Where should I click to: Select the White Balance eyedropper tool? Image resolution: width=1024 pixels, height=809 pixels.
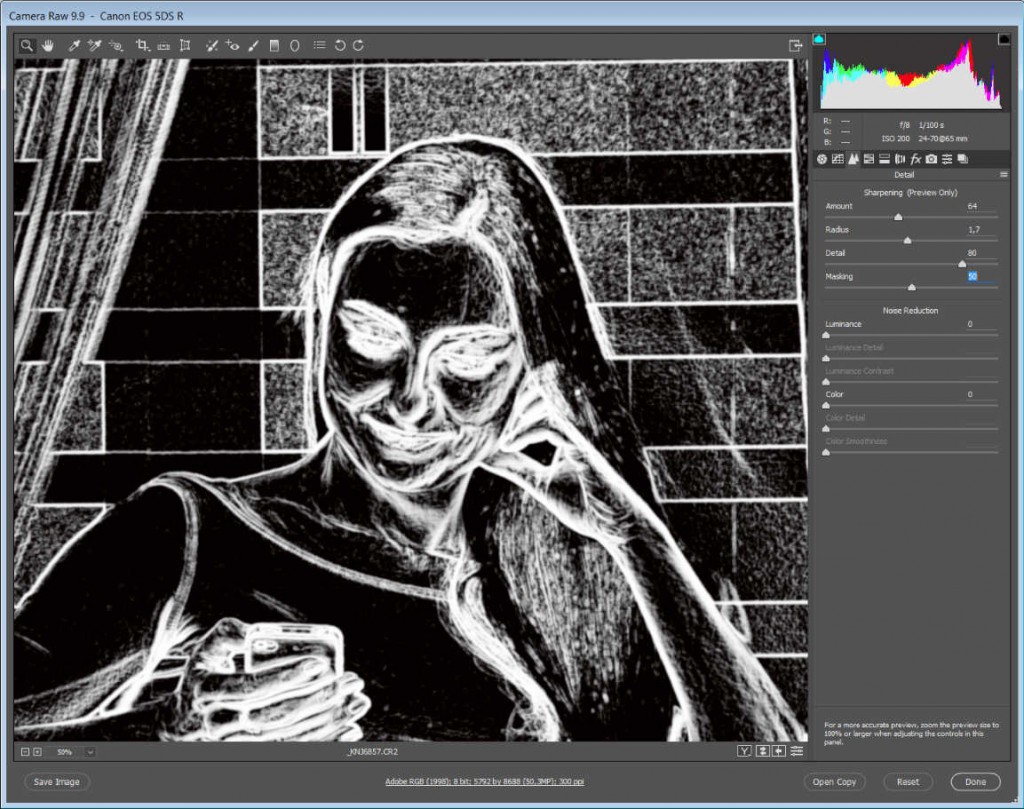[74, 45]
